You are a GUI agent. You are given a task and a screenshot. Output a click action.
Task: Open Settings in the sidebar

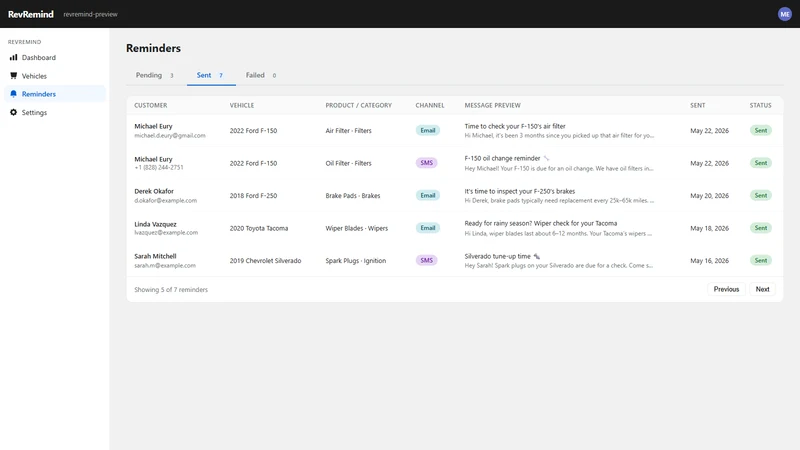55,112
